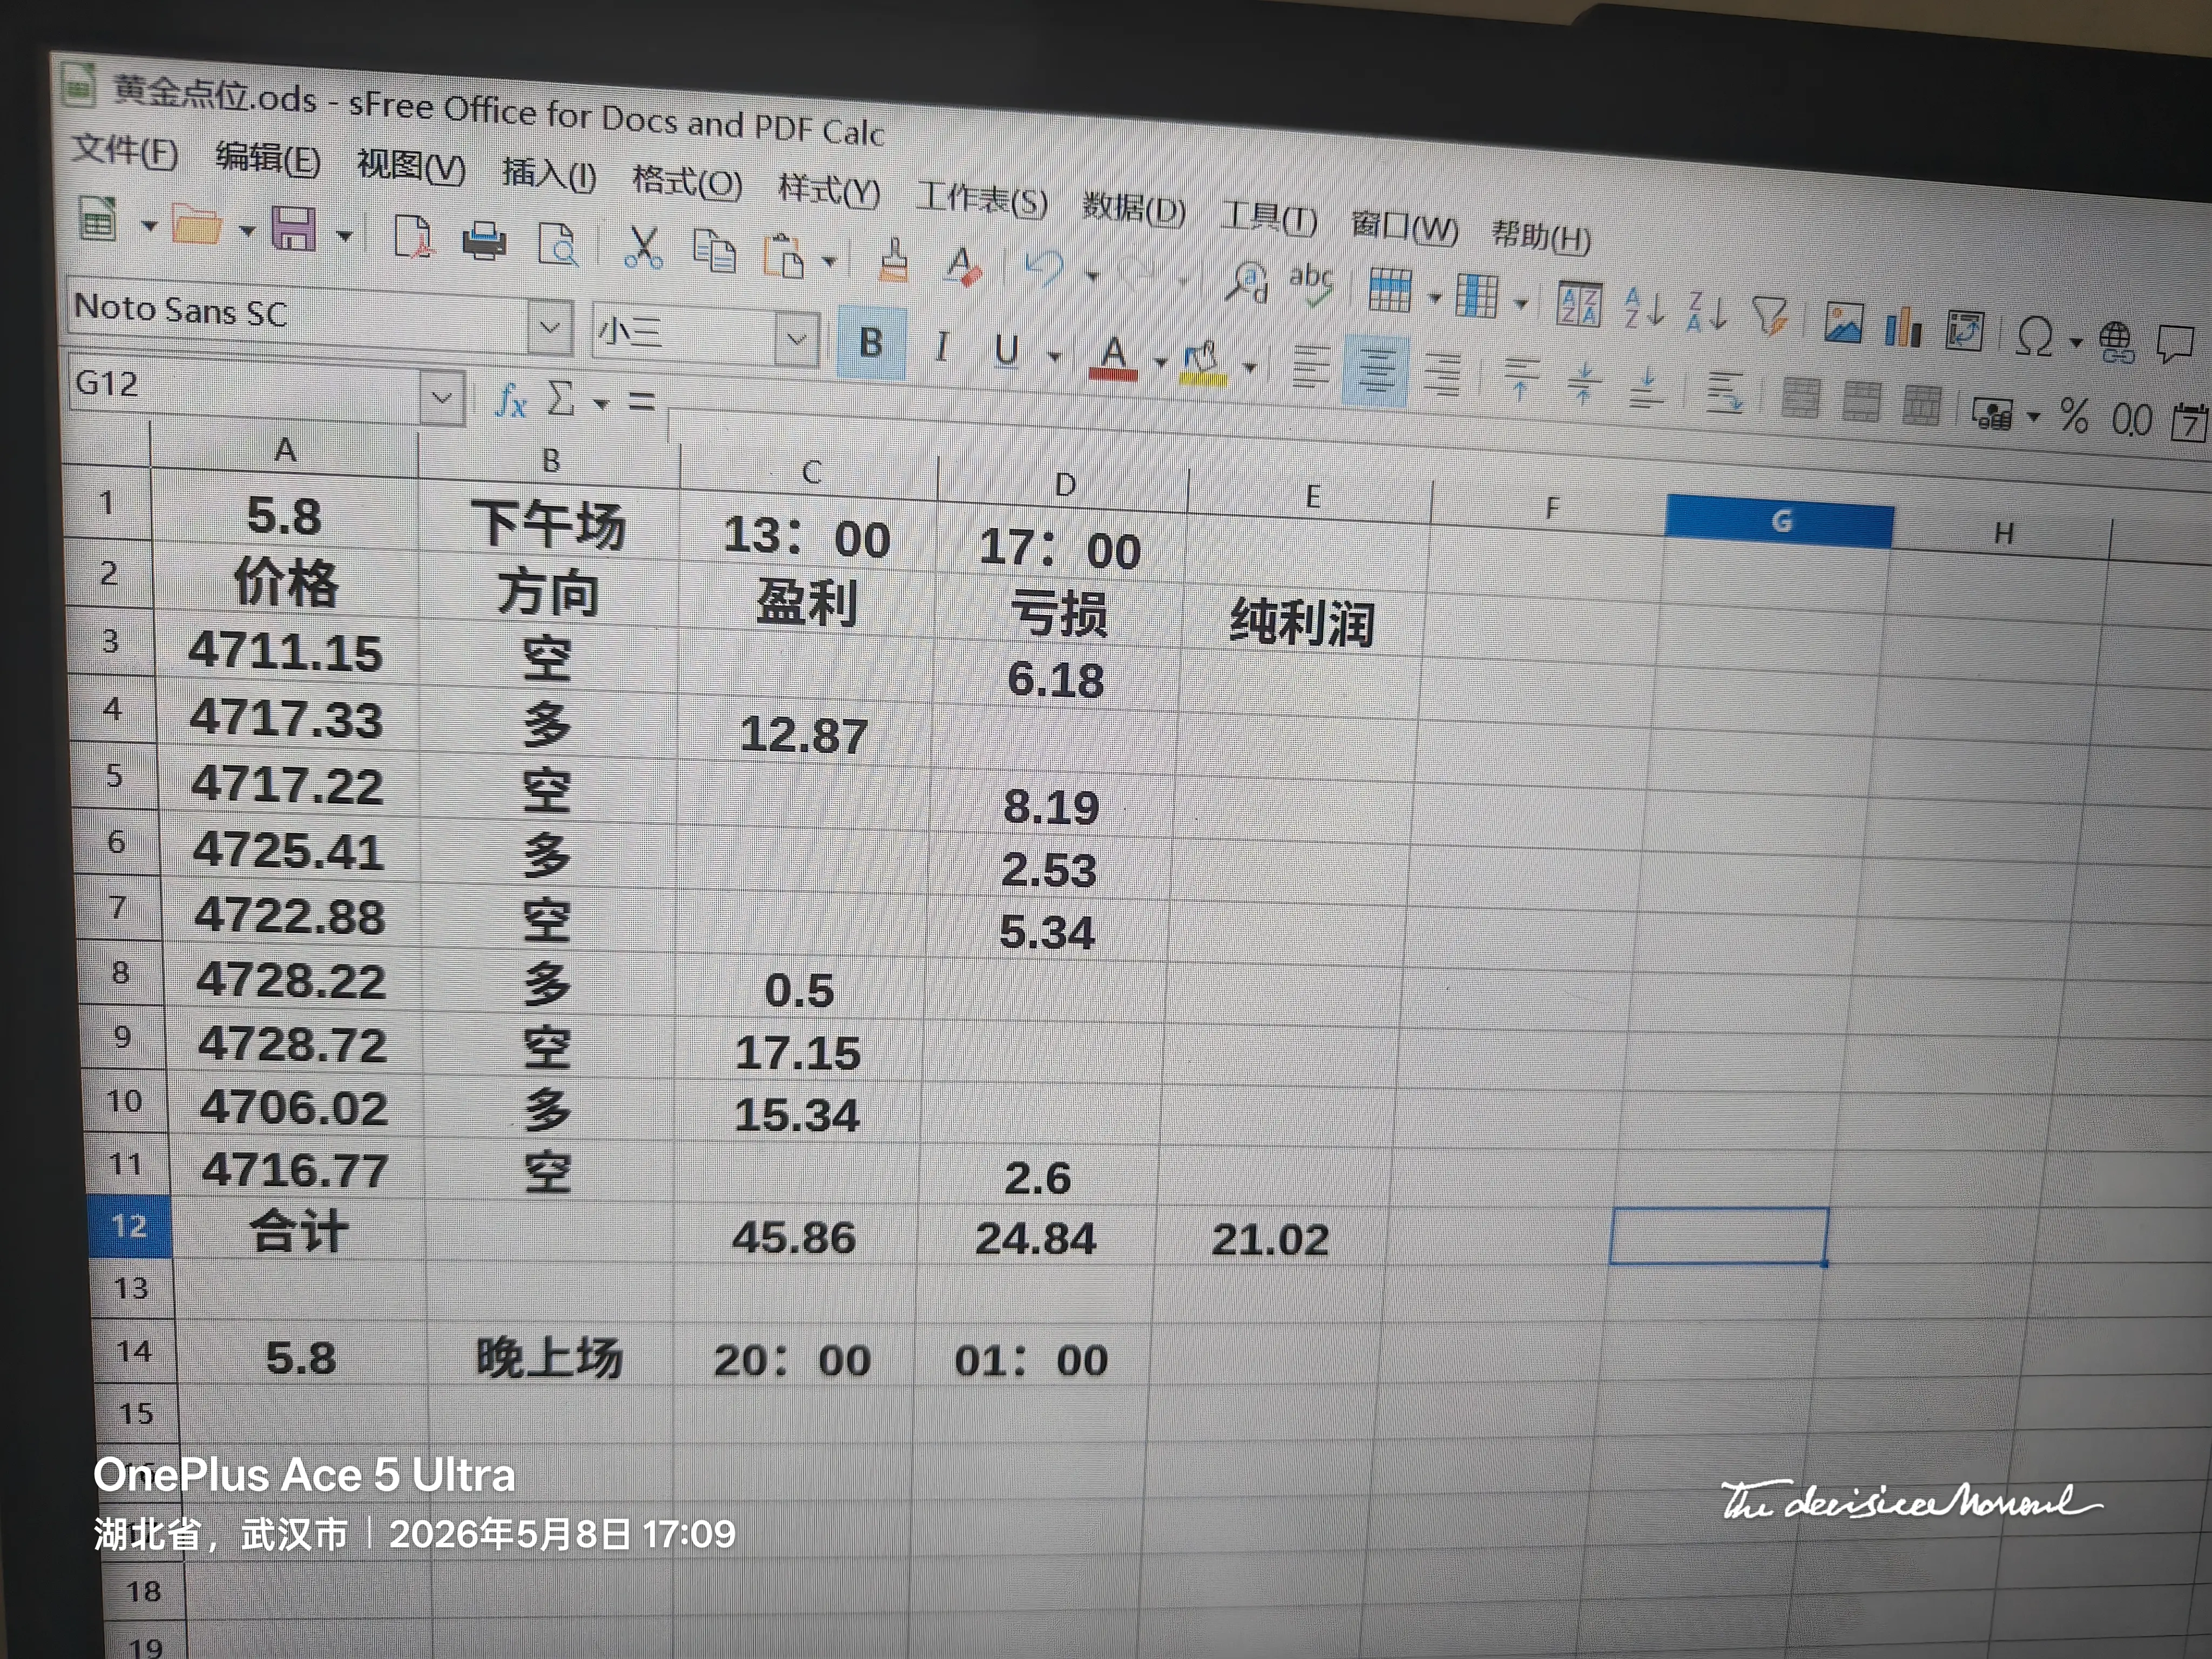
Task: Open the underline style dropdown arrow
Action: (1054, 356)
